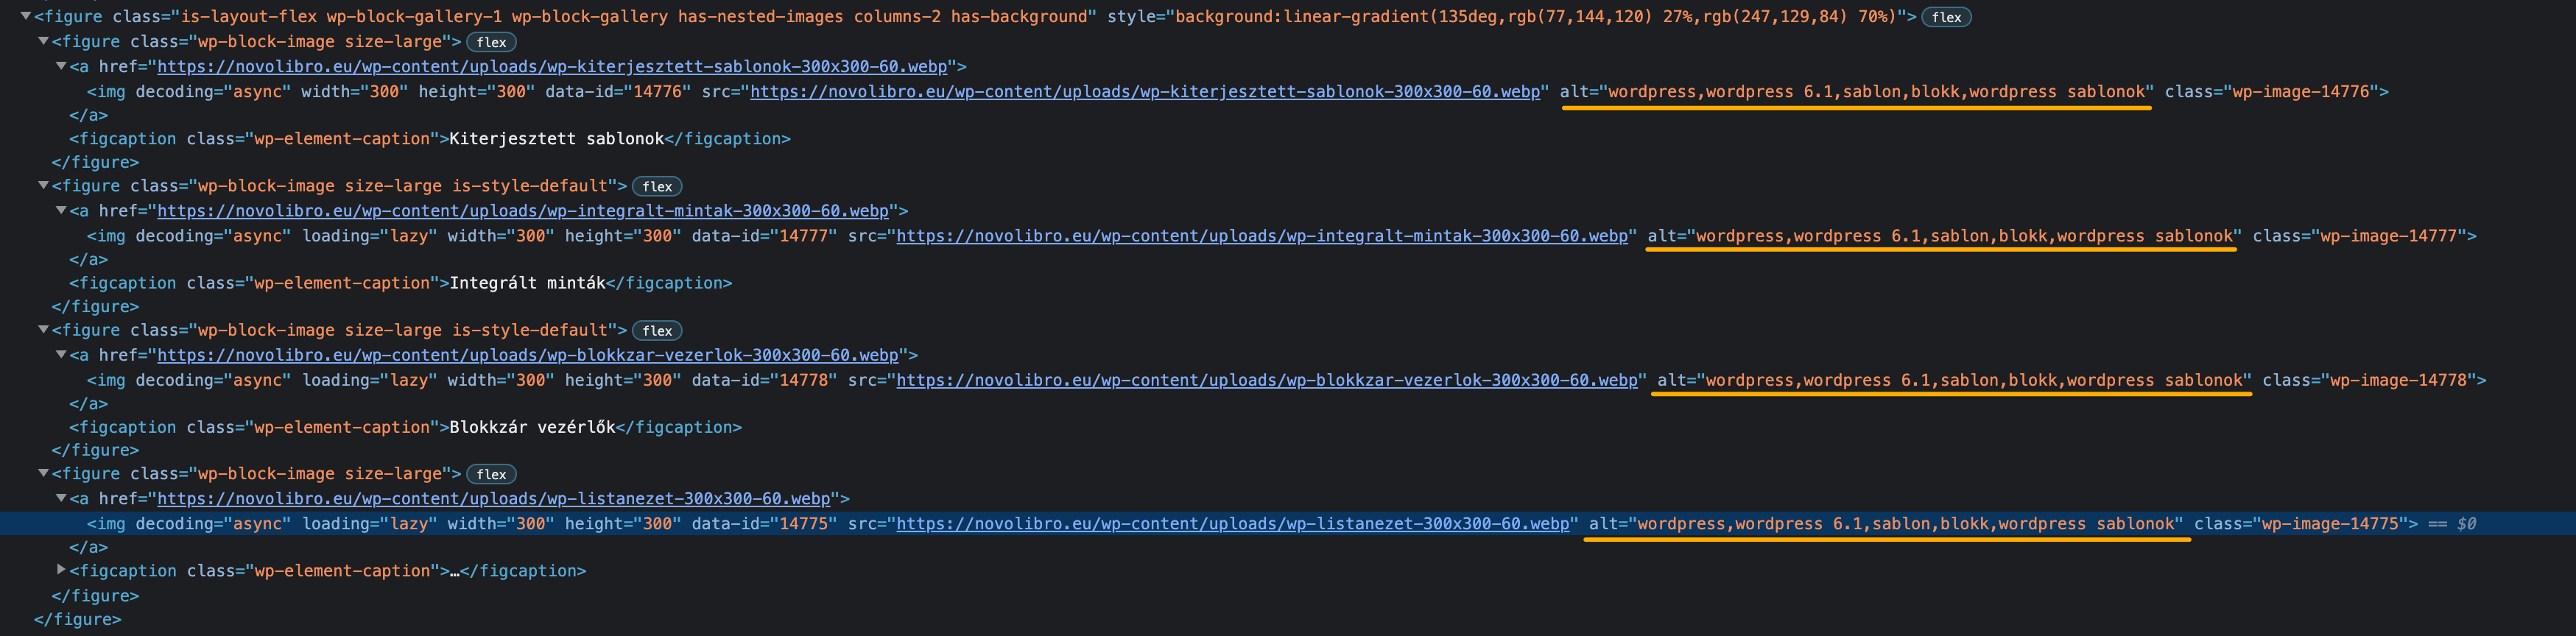2576x636 pixels.
Task: Collapse the anchor linking to wp-kiterjesztett-sablonok
Action: point(61,66)
